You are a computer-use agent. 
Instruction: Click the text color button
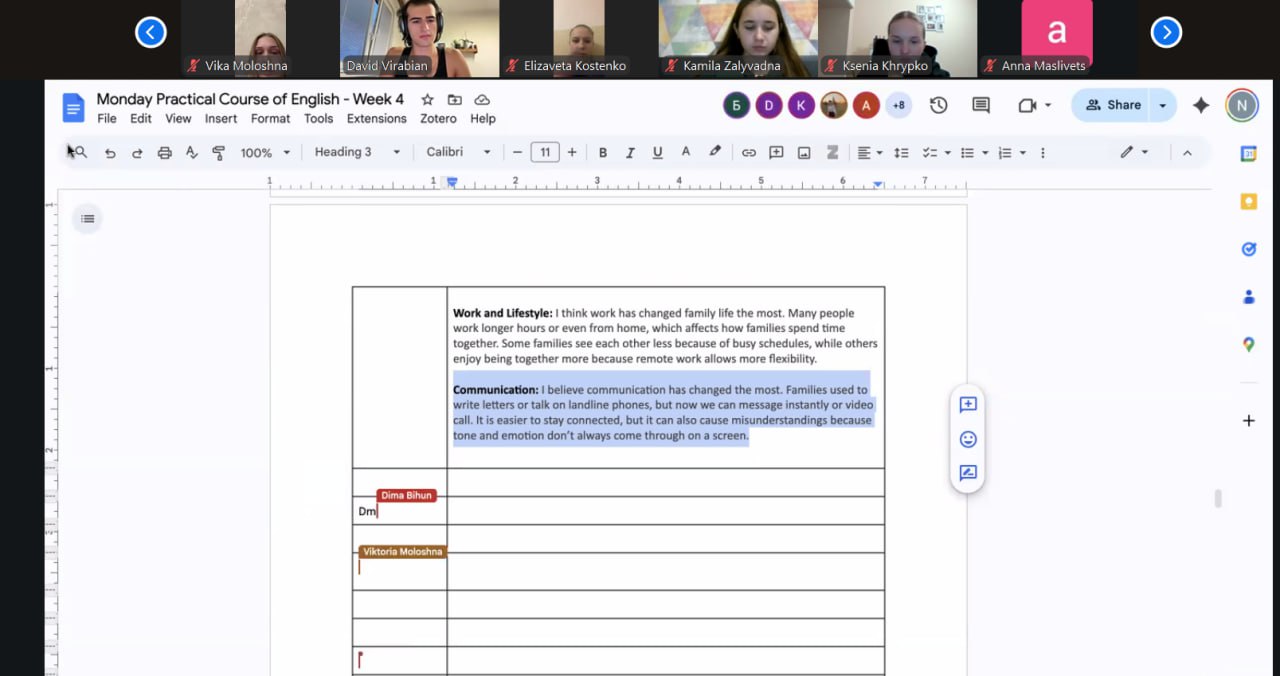pyautogui.click(x=685, y=153)
